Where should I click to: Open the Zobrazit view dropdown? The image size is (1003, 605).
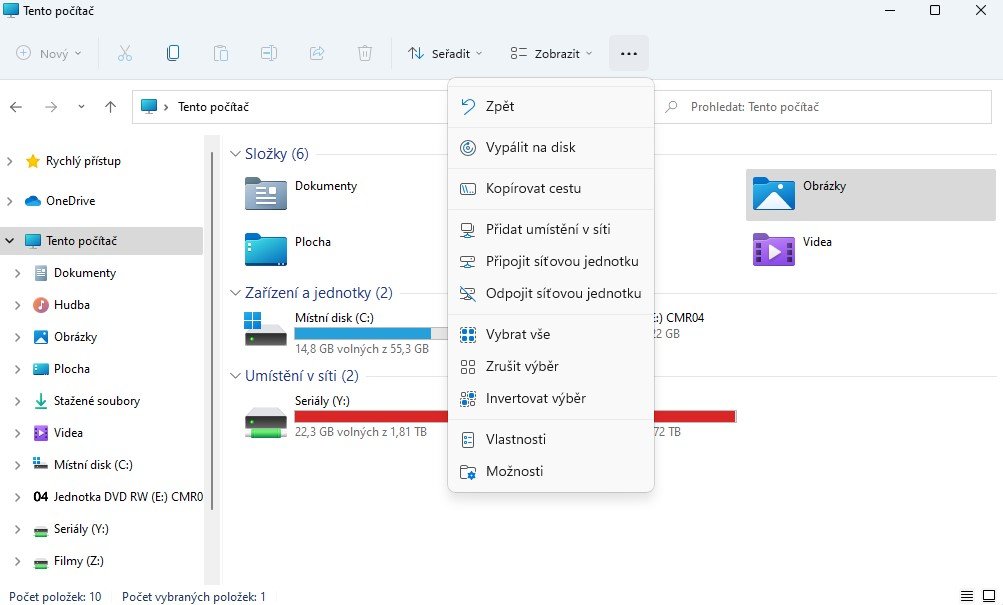pyautogui.click(x=551, y=53)
